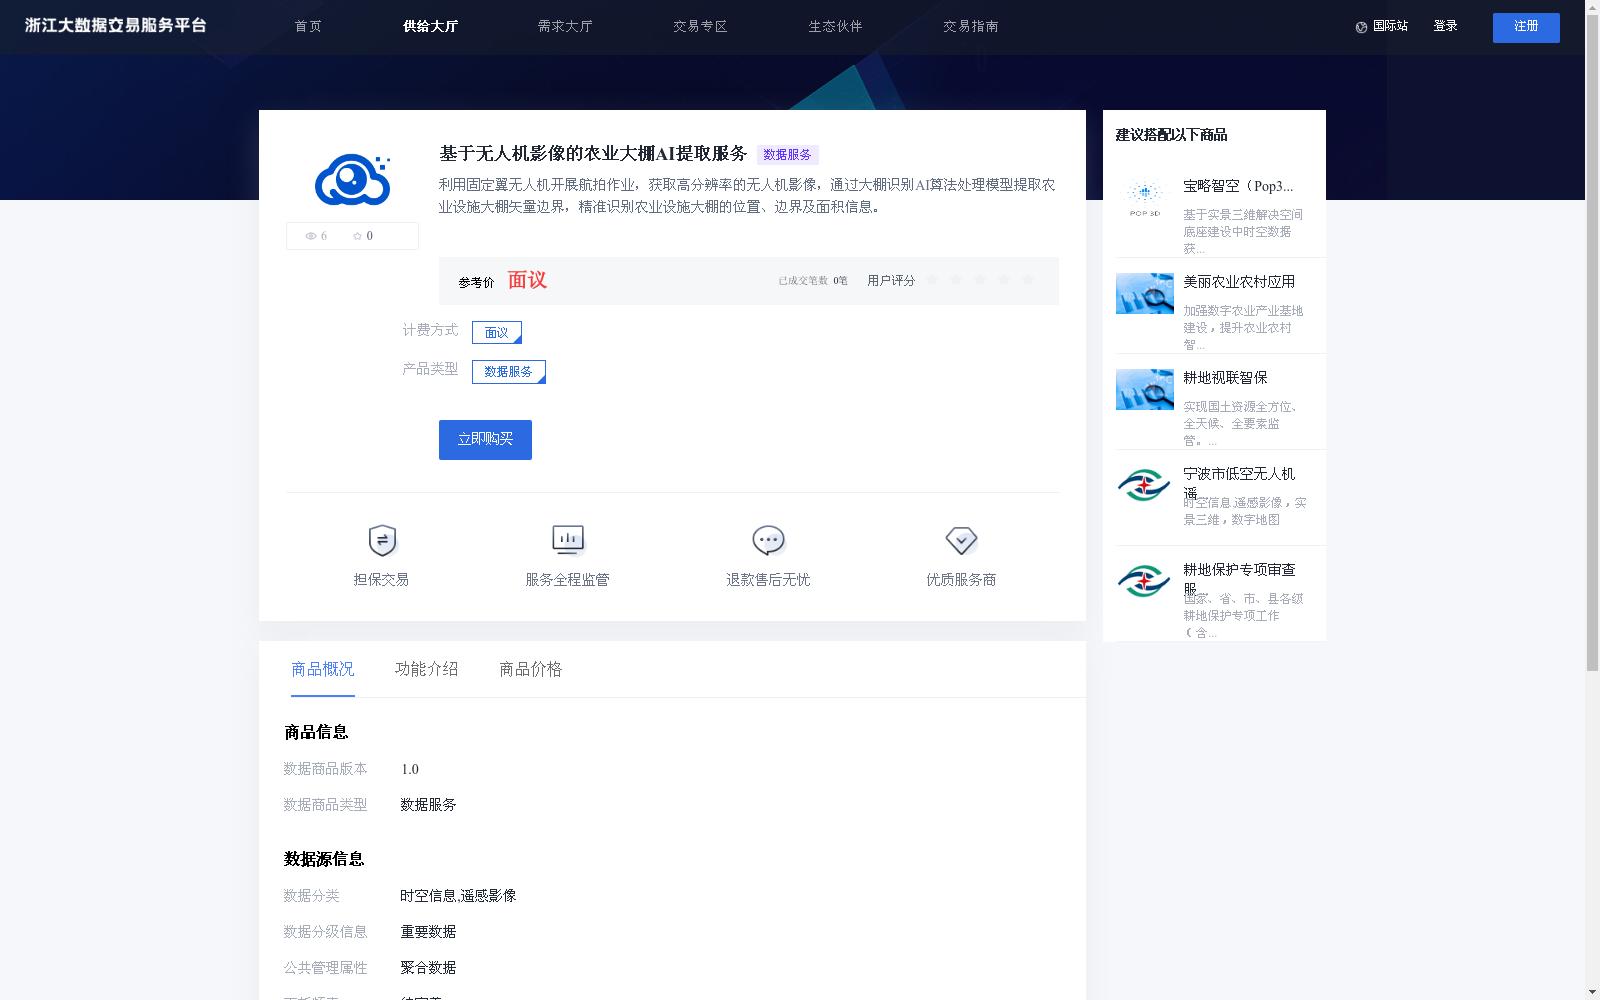1600x1000 pixels.
Task: Click the fifth rating star
Action: pyautogui.click(x=1028, y=280)
